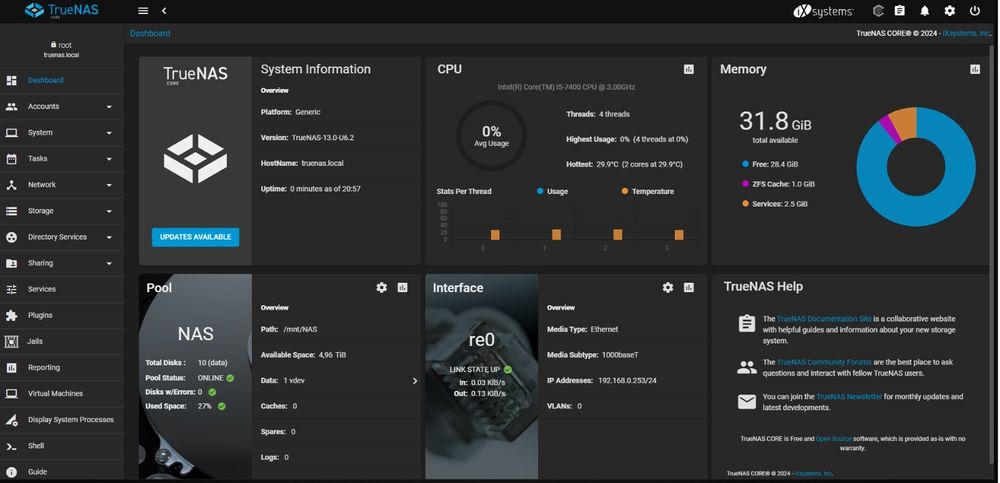Open the Shell menu item
Image resolution: width=1000 pixels, height=483 pixels.
tap(62, 446)
